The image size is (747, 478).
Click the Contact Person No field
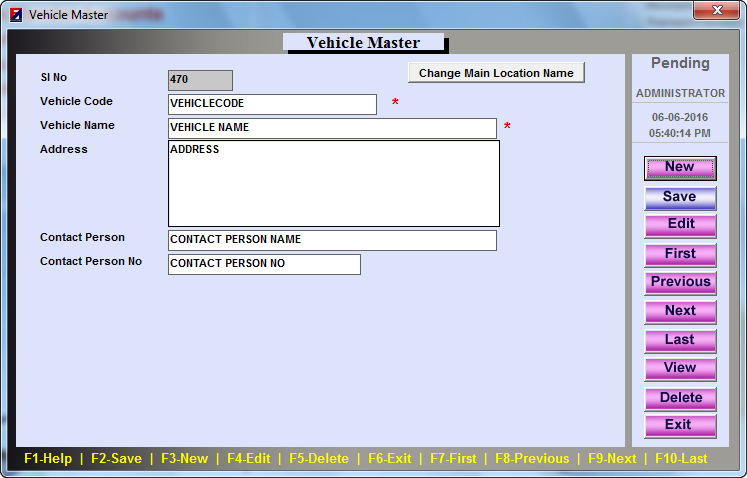pyautogui.click(x=264, y=264)
